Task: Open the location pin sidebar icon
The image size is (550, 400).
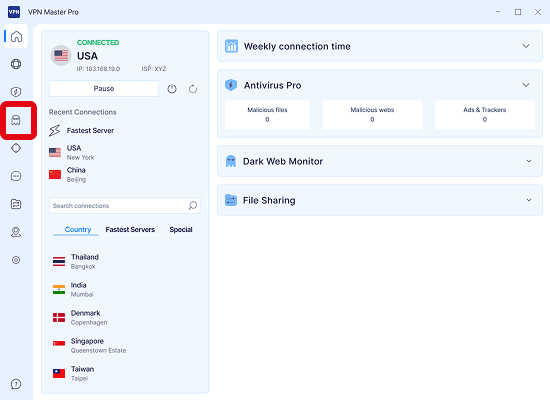Action: tap(16, 232)
